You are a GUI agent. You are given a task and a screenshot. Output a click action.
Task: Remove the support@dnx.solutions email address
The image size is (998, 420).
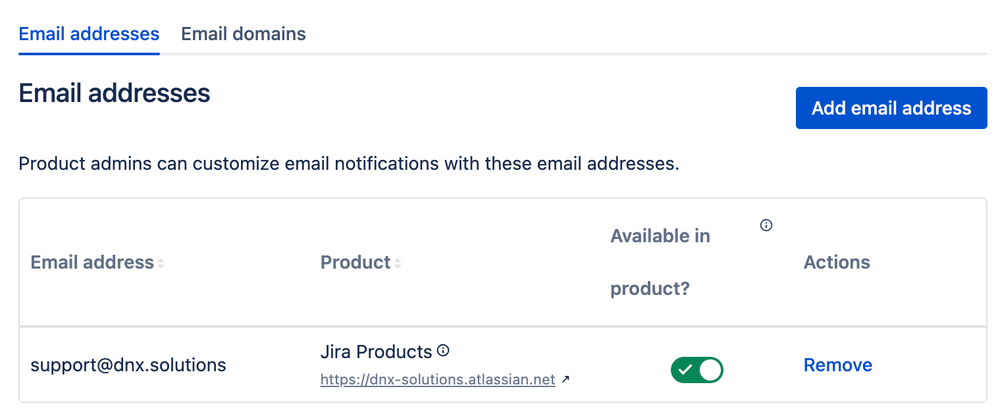tap(838, 365)
